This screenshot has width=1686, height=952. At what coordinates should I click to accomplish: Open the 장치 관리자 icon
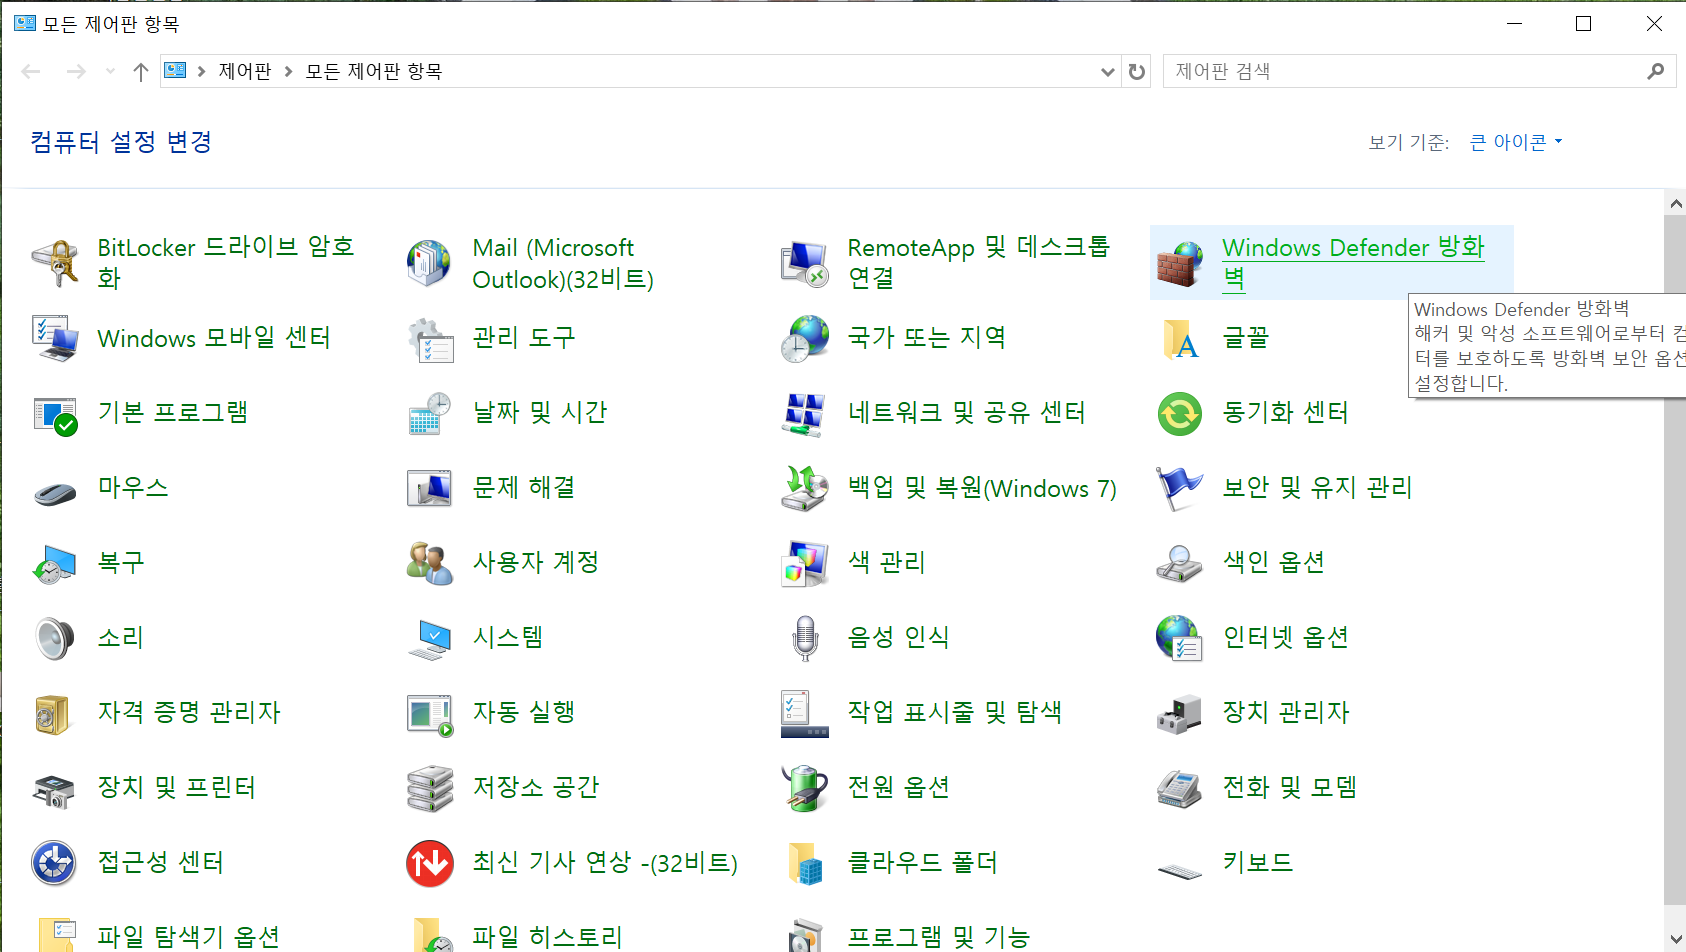[1180, 713]
